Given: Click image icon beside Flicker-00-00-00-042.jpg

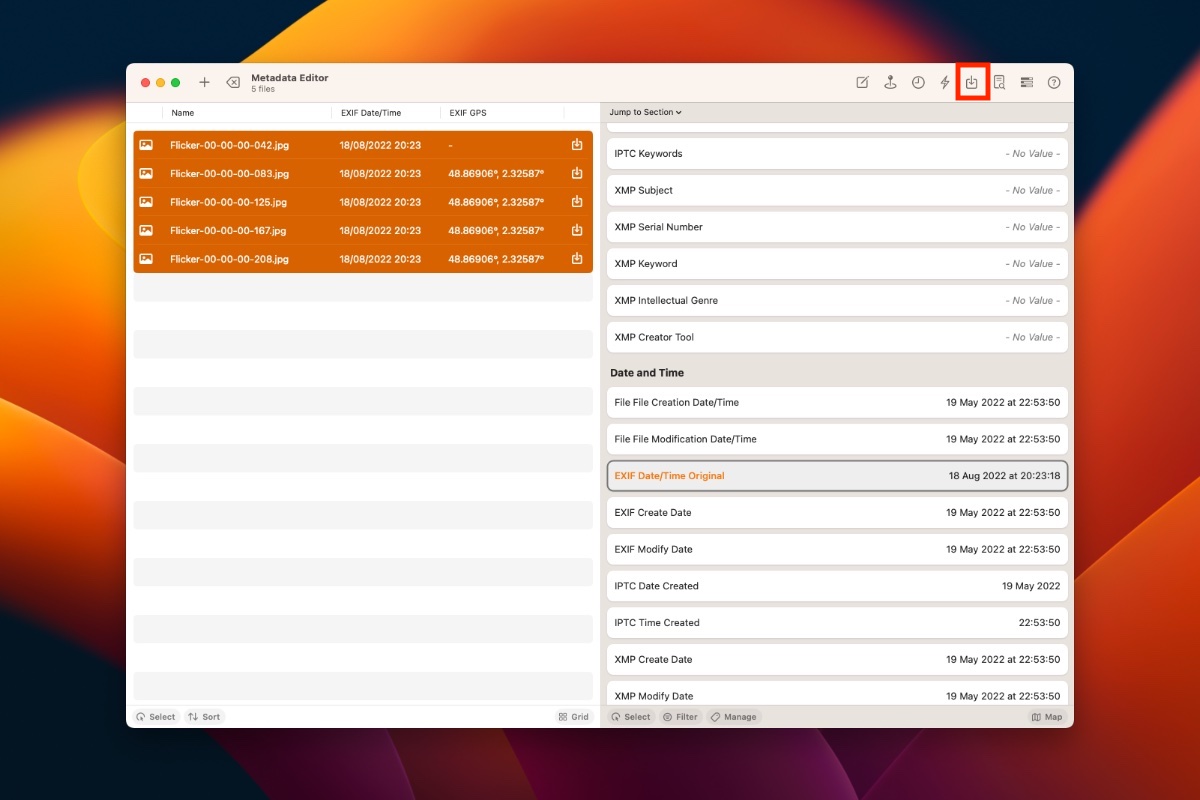Looking at the screenshot, I should pos(146,145).
